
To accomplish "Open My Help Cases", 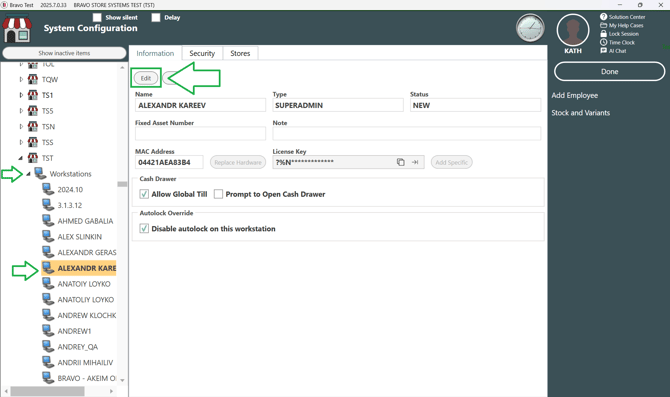I will pos(622,25).
